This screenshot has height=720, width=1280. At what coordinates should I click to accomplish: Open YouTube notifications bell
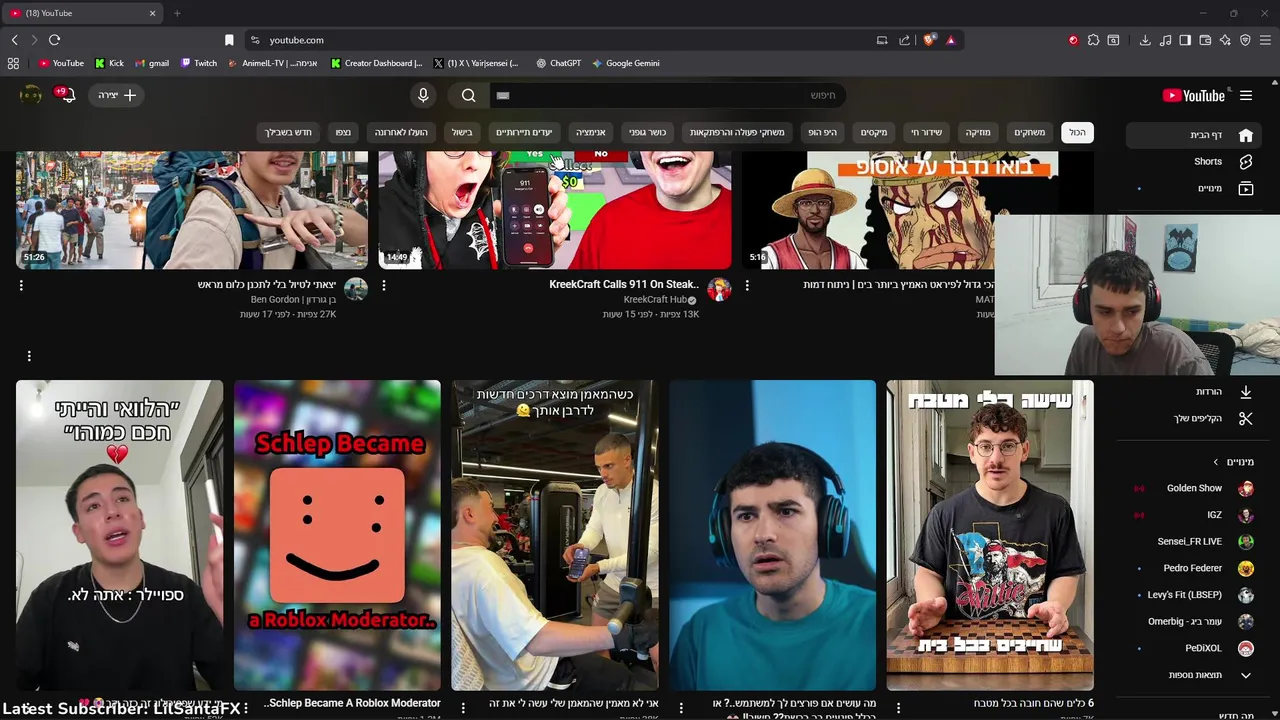click(67, 95)
